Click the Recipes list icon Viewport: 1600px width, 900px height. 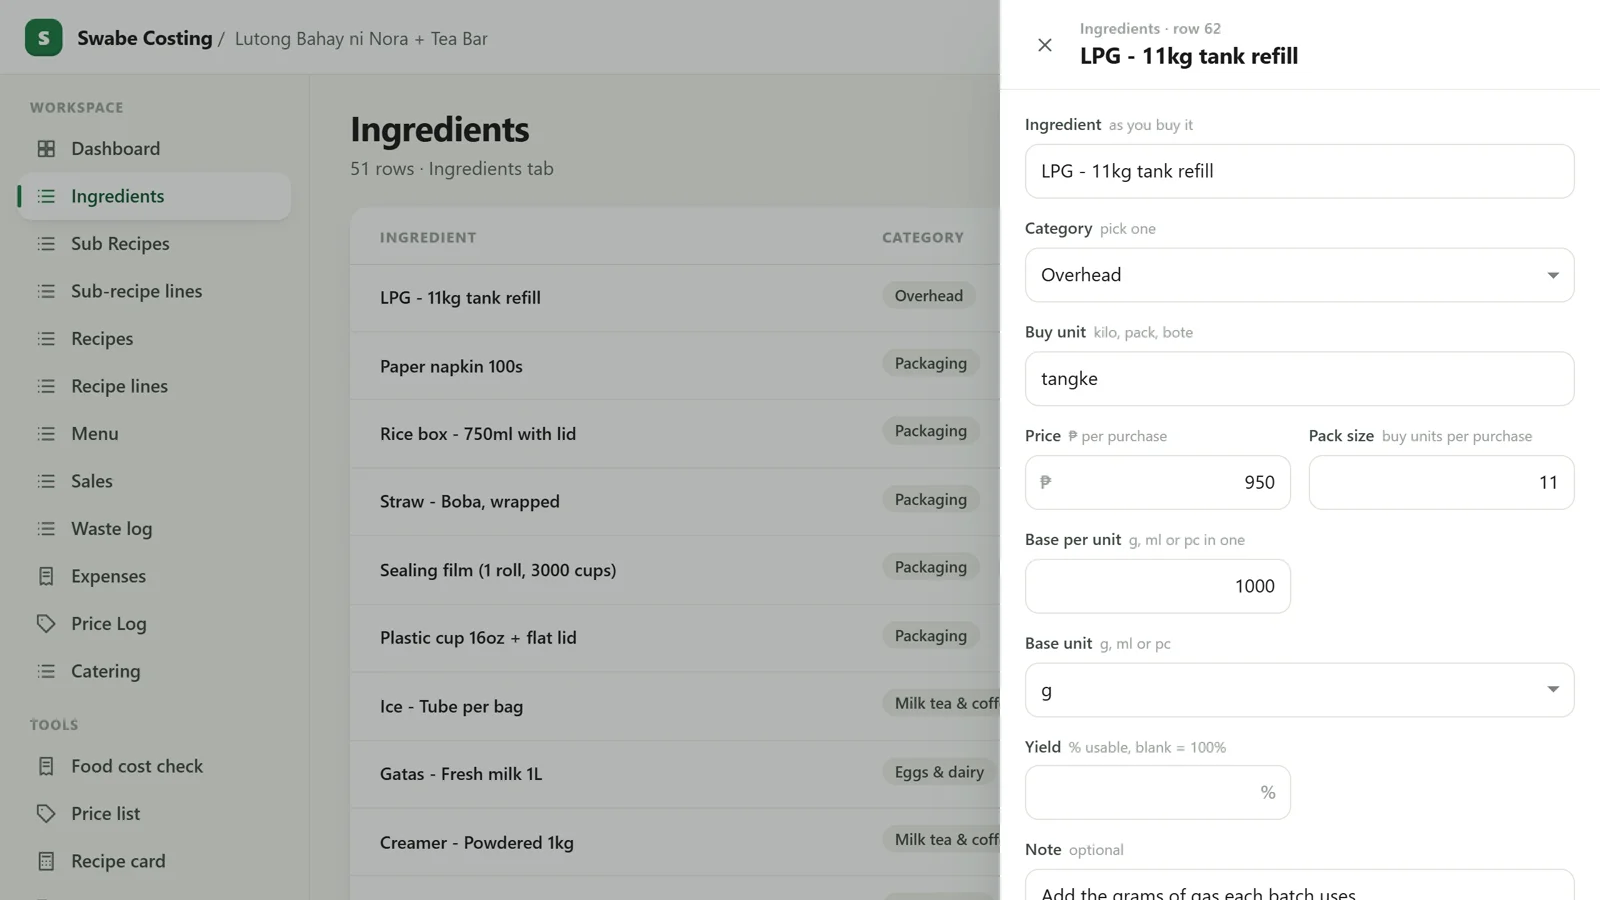coord(46,339)
